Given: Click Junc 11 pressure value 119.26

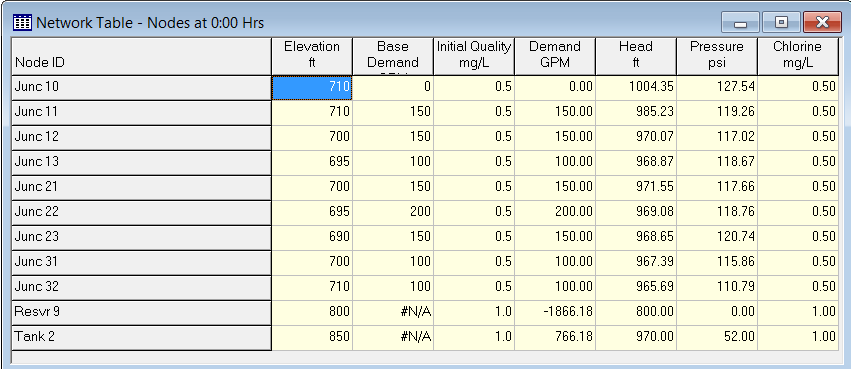Looking at the screenshot, I should point(717,113).
